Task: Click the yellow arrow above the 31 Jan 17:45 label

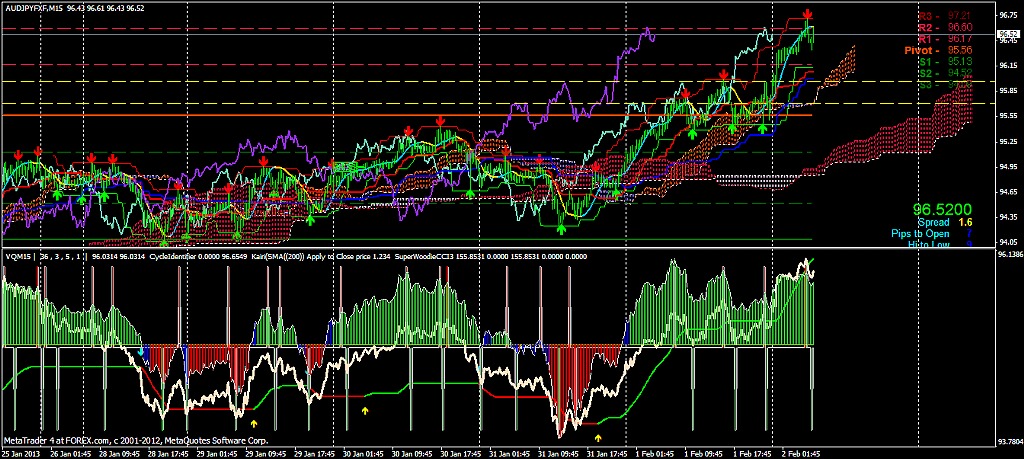Action: click(x=598, y=437)
